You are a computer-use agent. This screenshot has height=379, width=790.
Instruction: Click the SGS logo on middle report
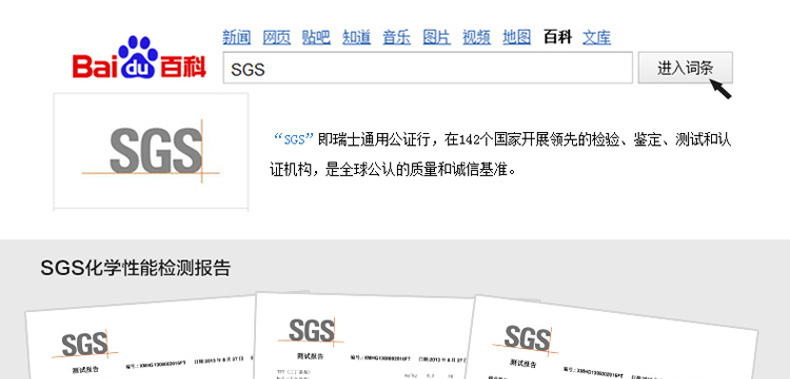pyautogui.click(x=311, y=331)
